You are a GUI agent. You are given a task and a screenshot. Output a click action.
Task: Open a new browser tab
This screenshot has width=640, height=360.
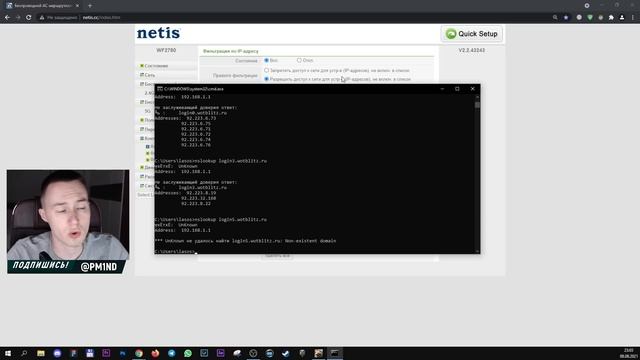[x=90, y=6]
